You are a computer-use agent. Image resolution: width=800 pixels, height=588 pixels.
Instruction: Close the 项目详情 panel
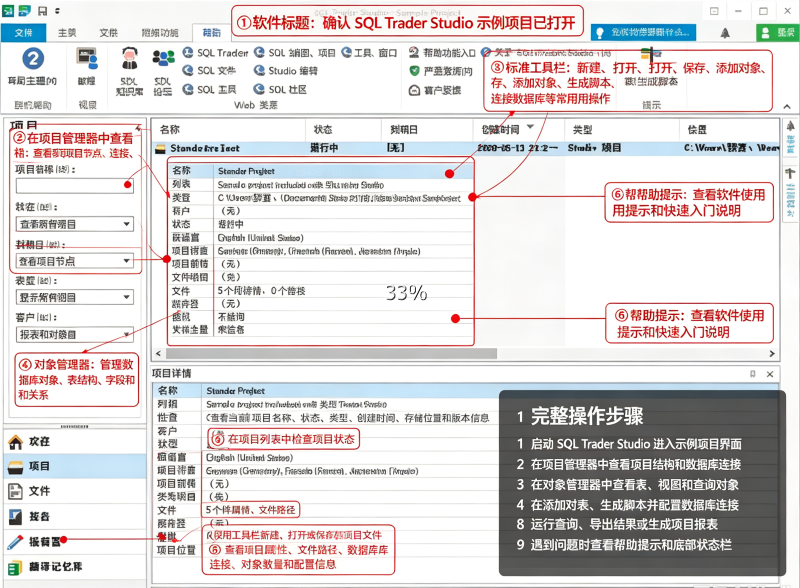[x=770, y=374]
